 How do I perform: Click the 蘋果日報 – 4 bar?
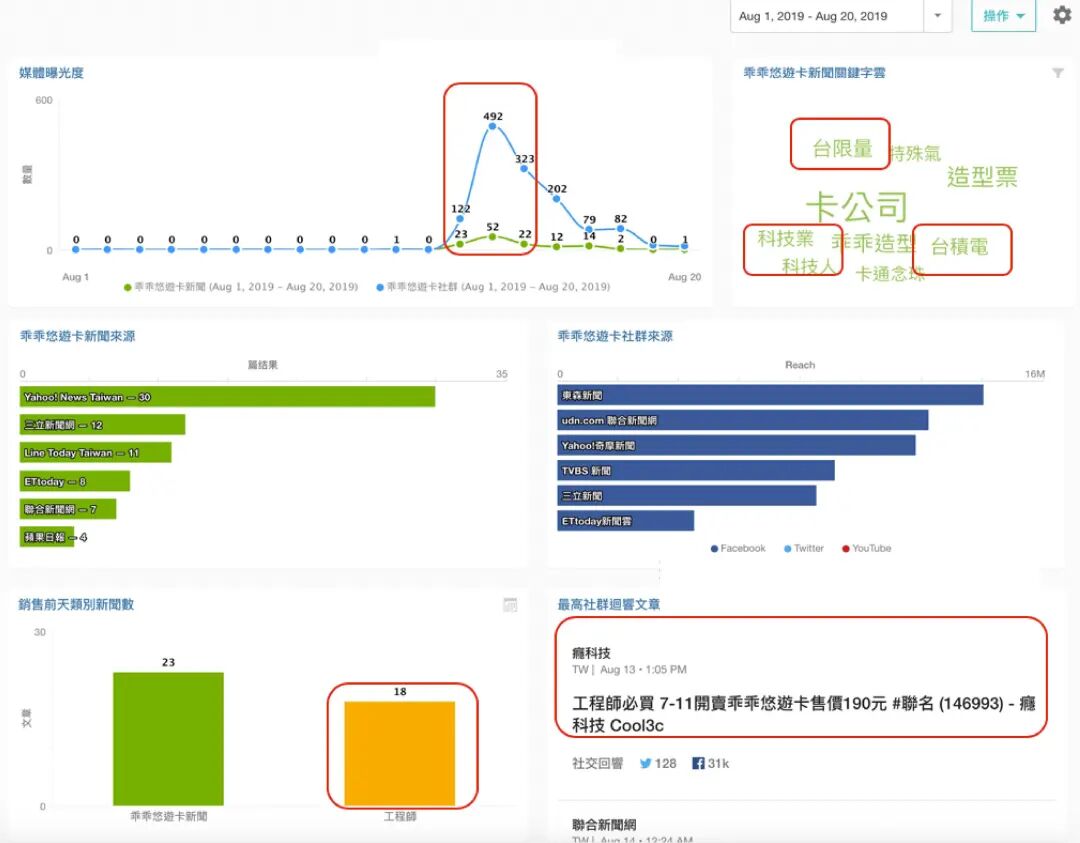click(47, 537)
